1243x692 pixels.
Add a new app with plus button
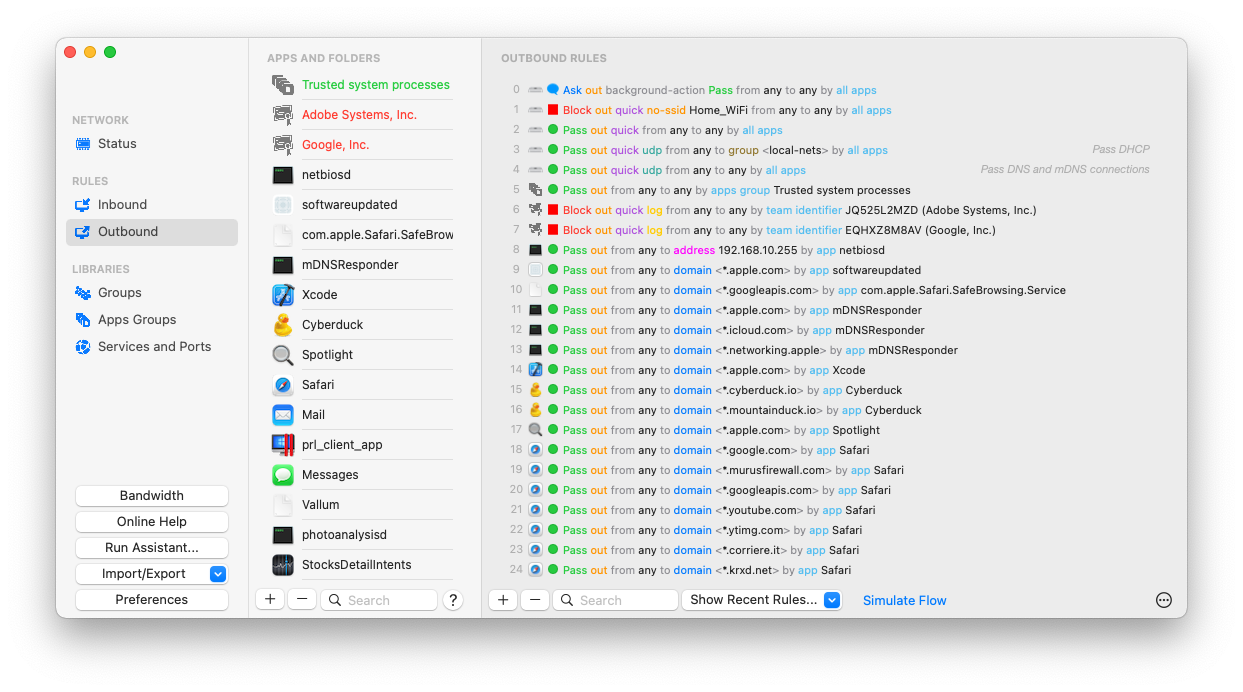270,600
